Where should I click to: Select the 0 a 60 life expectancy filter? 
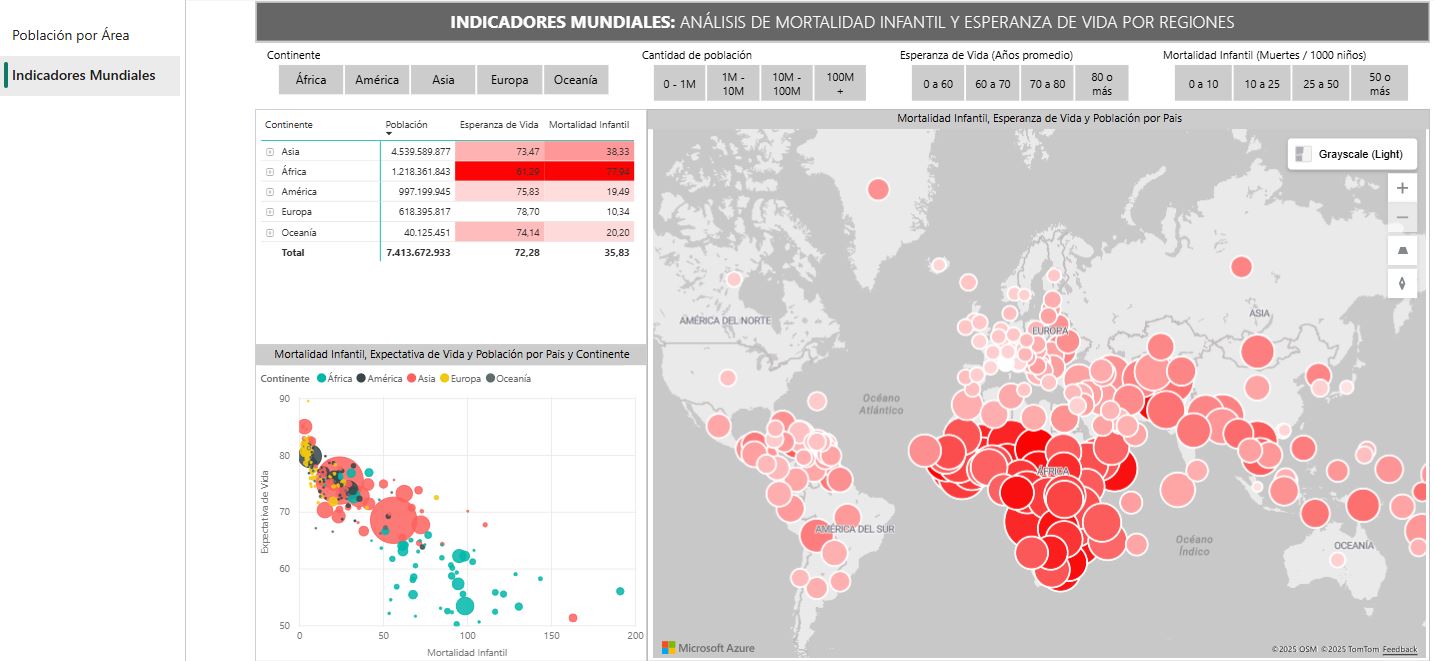click(x=938, y=84)
